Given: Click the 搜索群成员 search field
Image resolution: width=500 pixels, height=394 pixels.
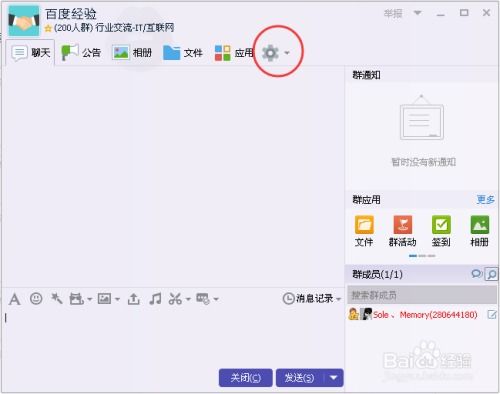Looking at the screenshot, I should tap(422, 295).
